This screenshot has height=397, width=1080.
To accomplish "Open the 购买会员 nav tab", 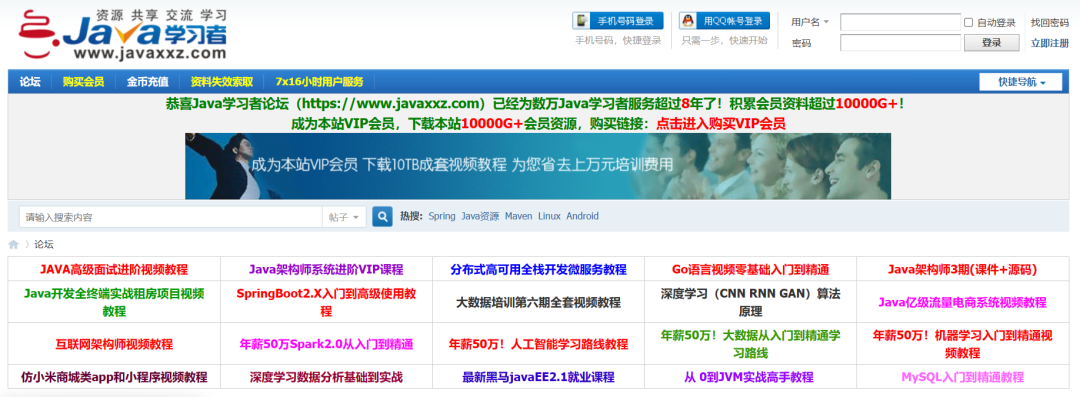I will tap(83, 82).
